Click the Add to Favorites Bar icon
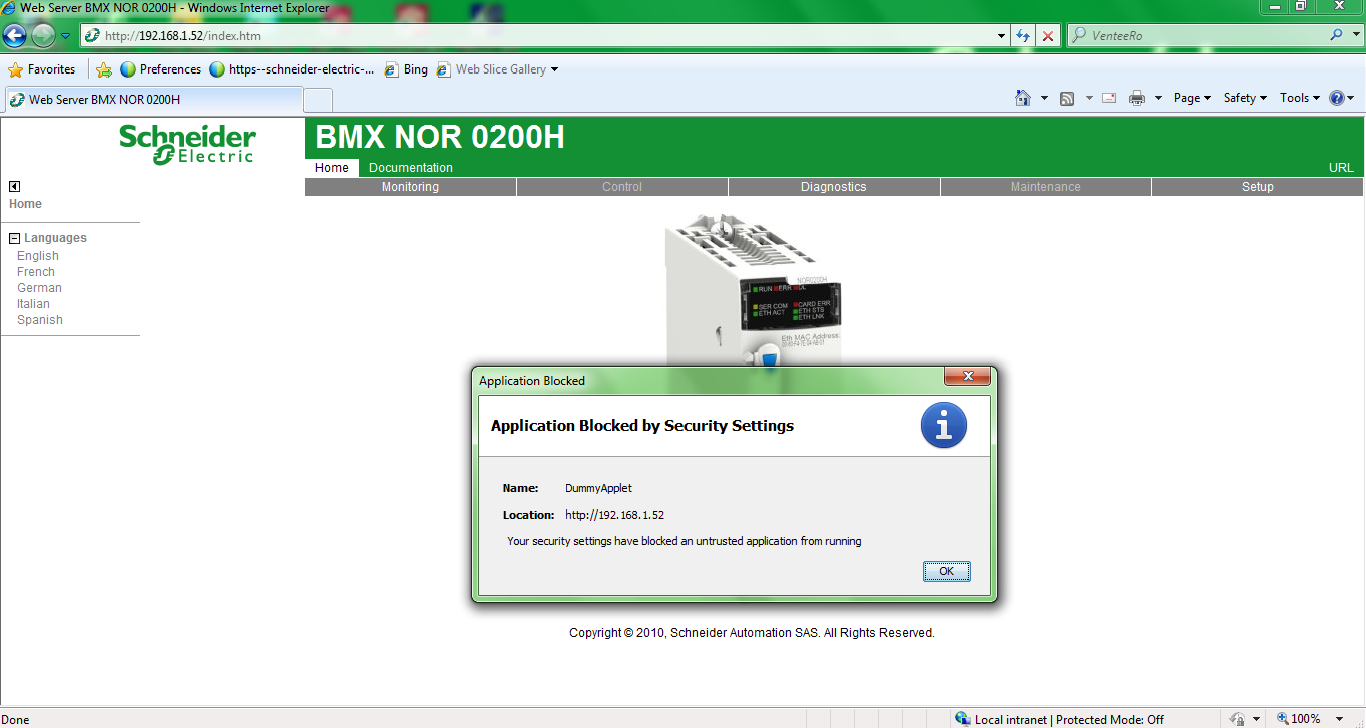This screenshot has width=1366, height=728. [x=103, y=70]
